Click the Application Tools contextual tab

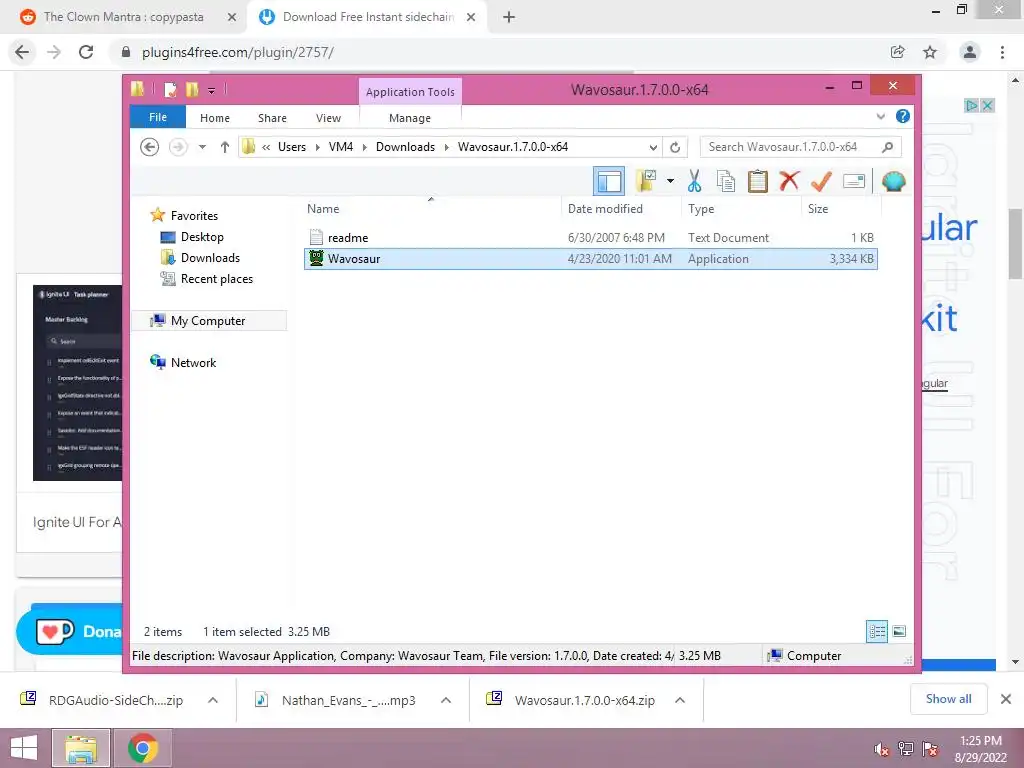[x=410, y=92]
